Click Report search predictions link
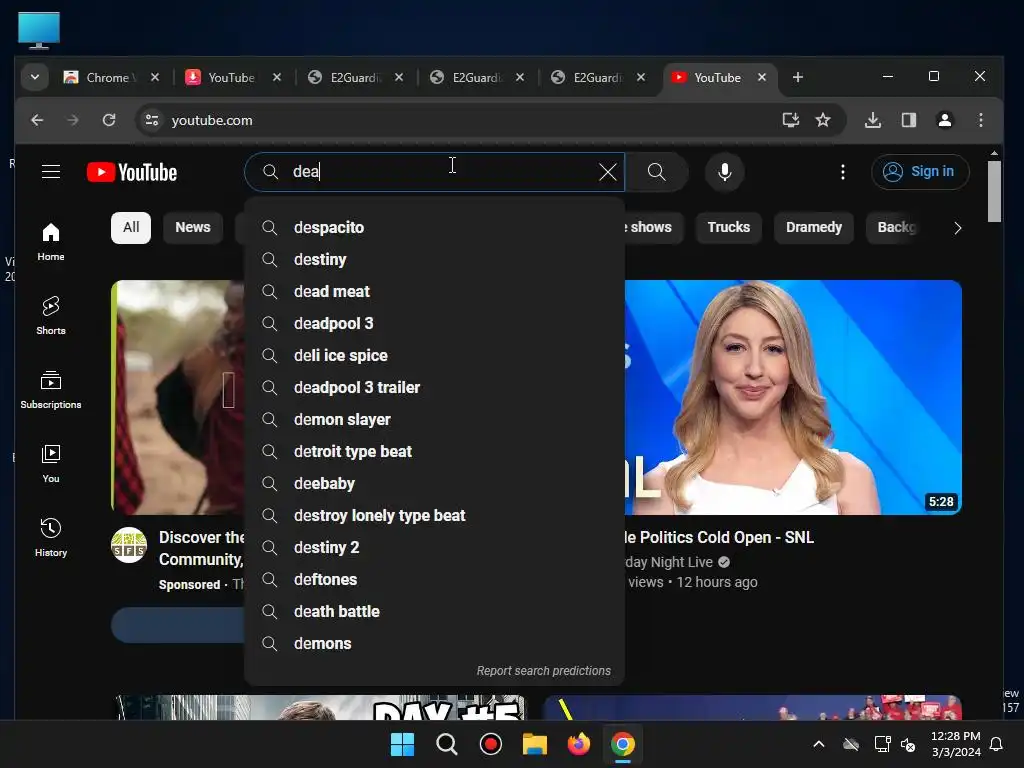Screen dimensions: 1024x768 [x=543, y=671]
